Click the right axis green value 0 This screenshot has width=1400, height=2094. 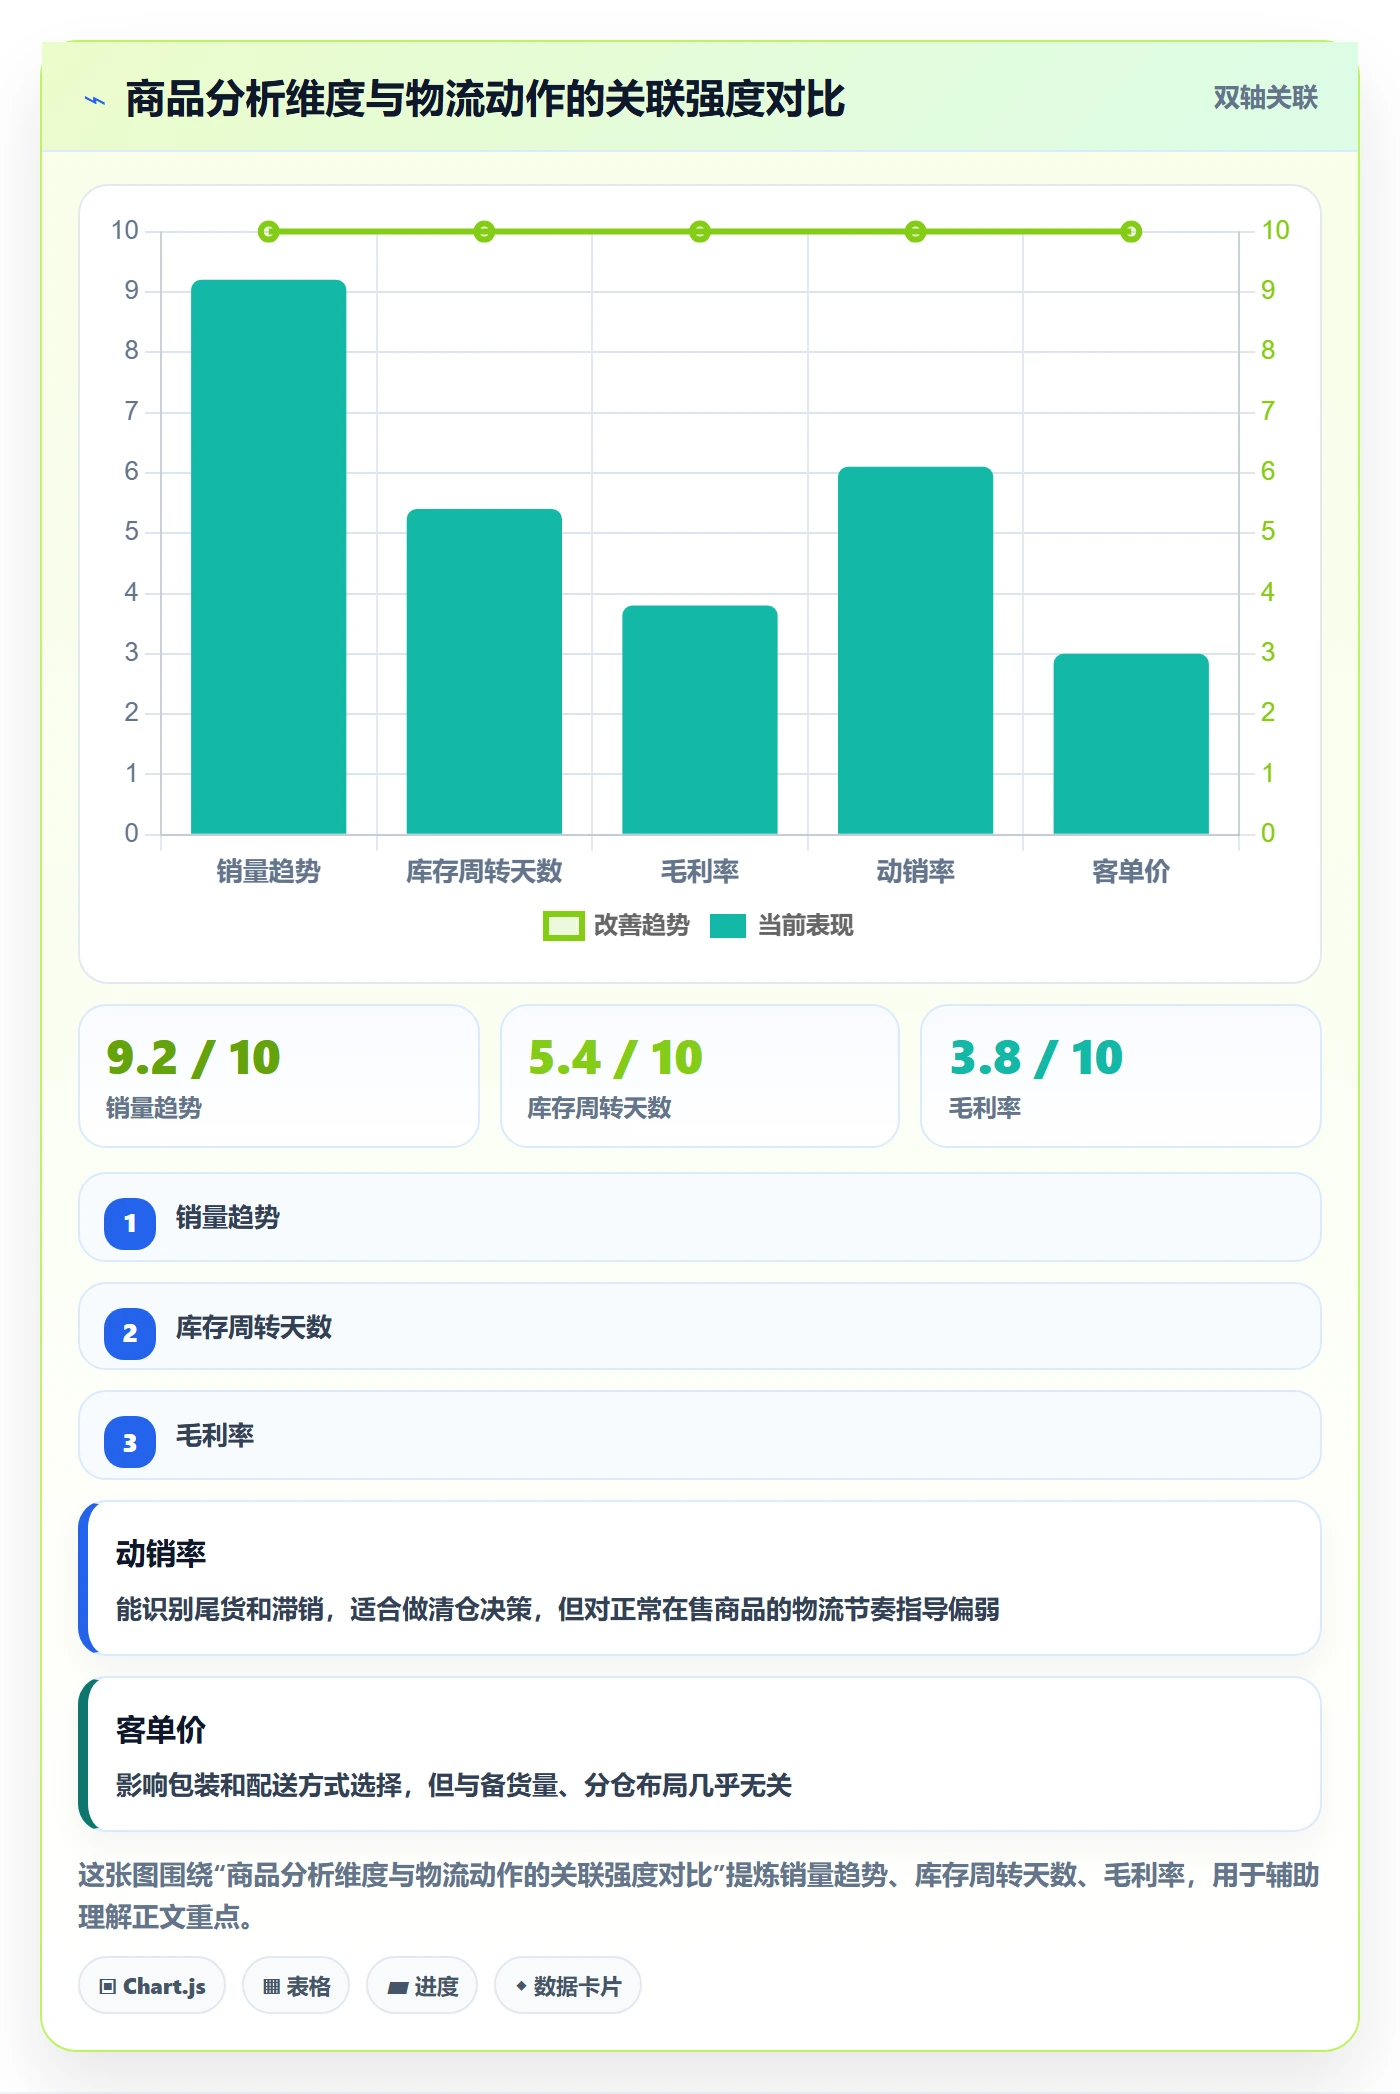pos(1268,834)
